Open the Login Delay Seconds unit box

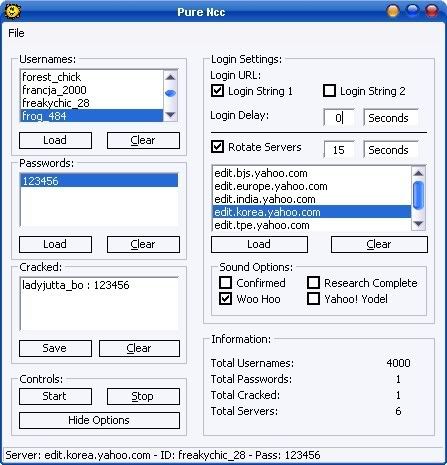pyautogui.click(x=391, y=118)
